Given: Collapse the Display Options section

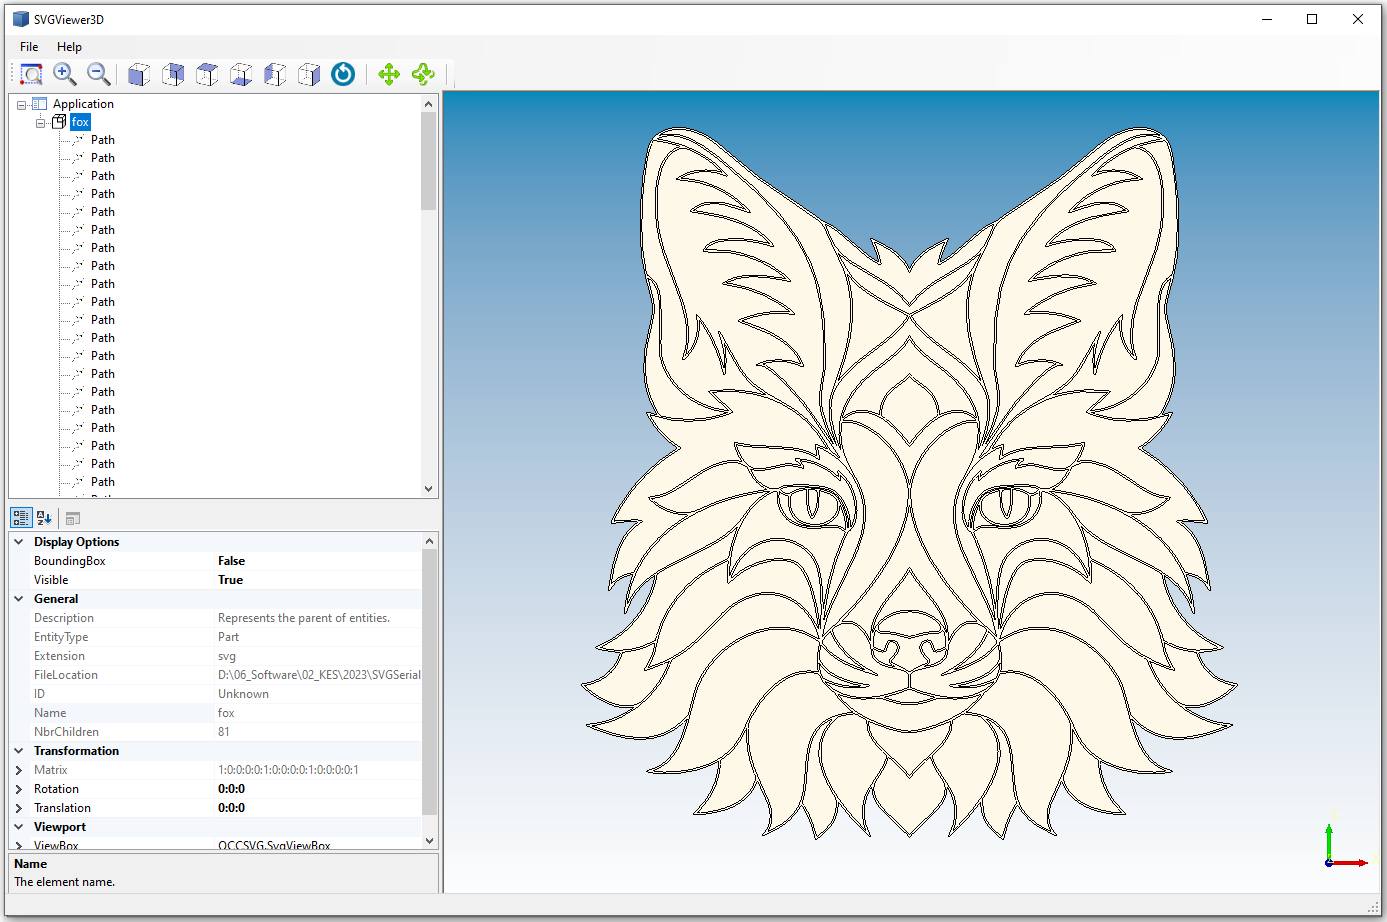Looking at the screenshot, I should point(19,542).
